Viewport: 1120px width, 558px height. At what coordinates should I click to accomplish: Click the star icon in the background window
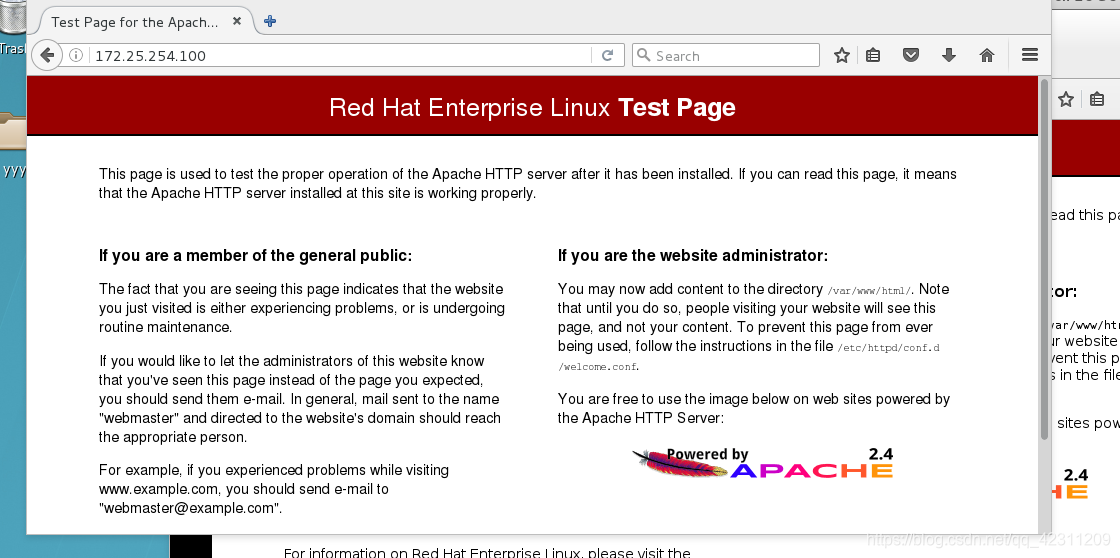pos(1066,99)
